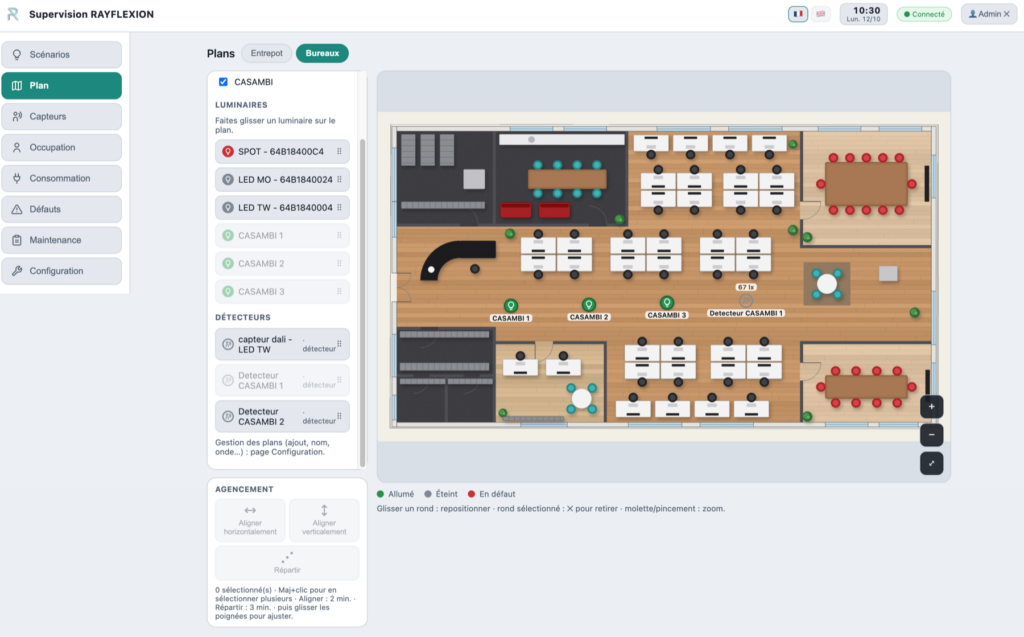1024x637 pixels.
Task: Click the Admin logout button
Action: pos(989,14)
